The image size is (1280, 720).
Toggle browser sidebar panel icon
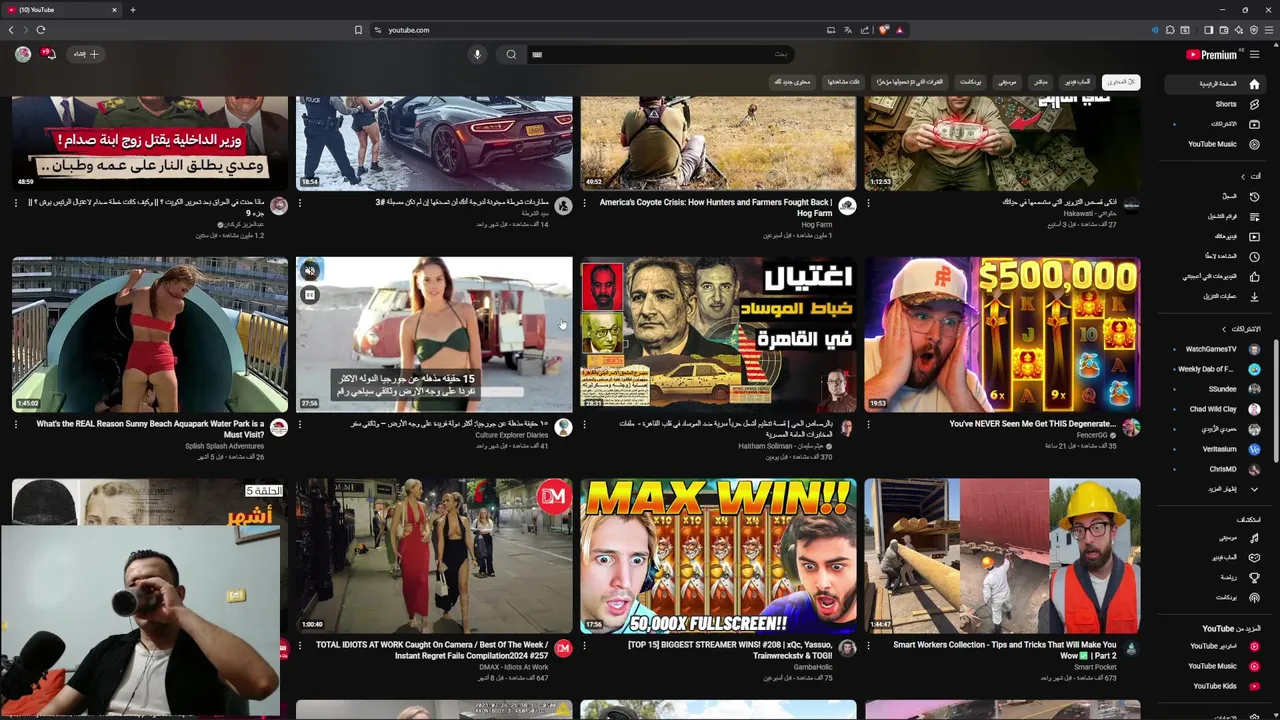[1208, 30]
